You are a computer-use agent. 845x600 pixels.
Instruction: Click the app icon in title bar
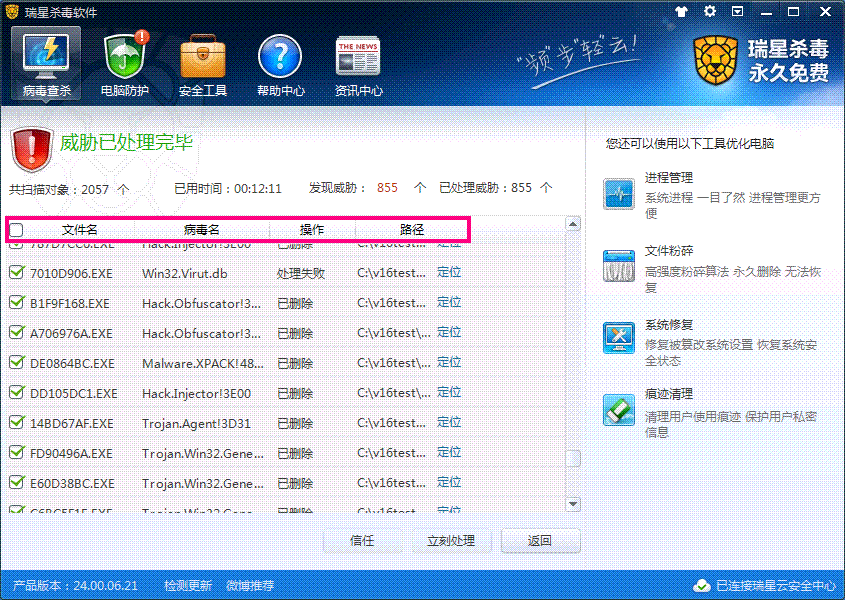coord(11,11)
